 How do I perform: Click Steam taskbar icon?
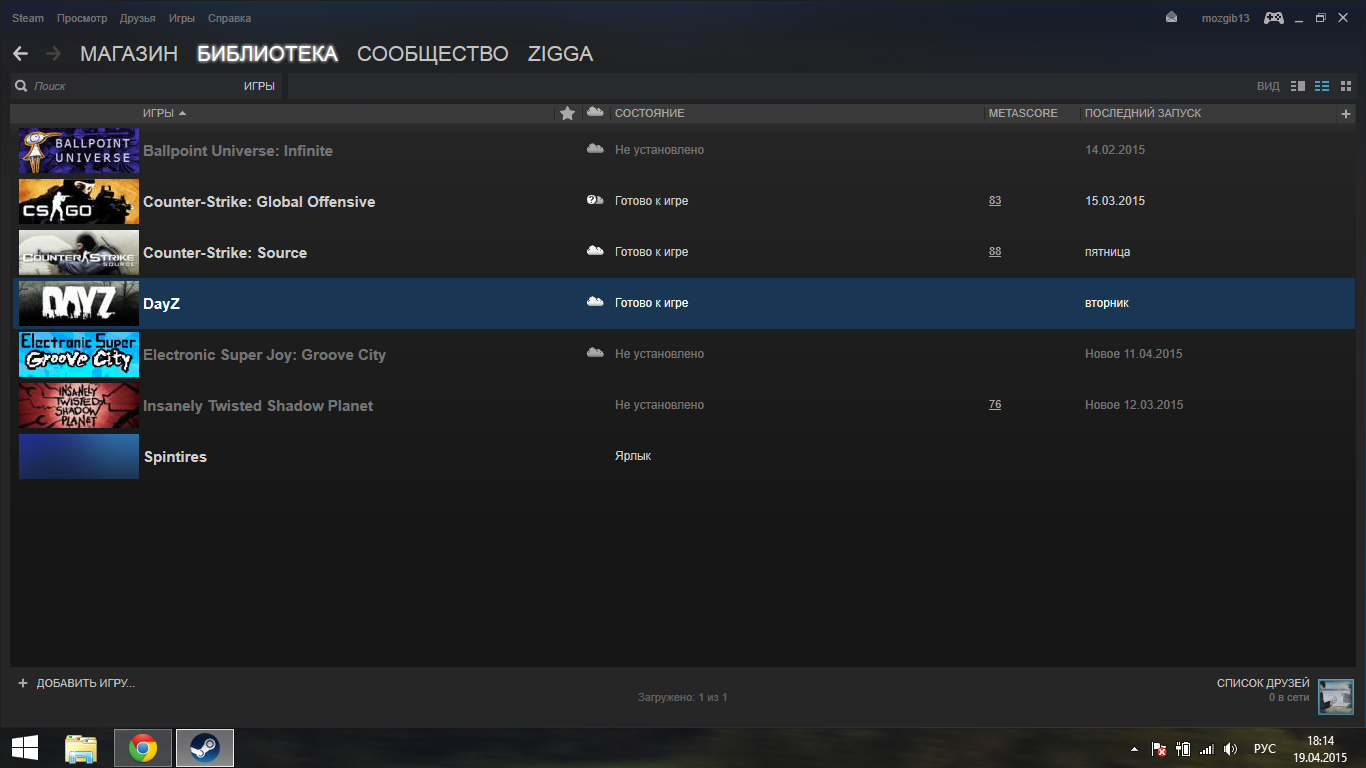point(205,748)
